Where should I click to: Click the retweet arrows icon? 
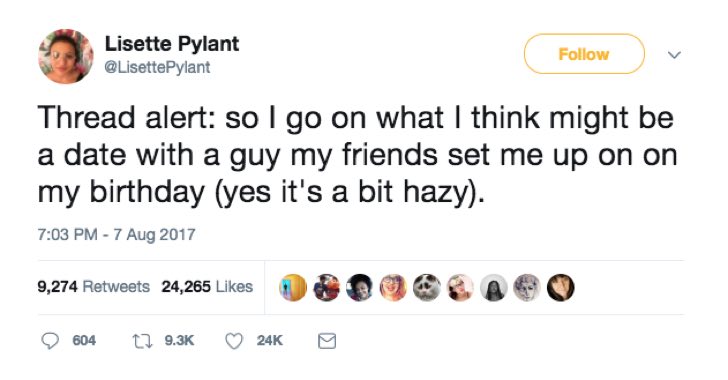pyautogui.click(x=142, y=341)
